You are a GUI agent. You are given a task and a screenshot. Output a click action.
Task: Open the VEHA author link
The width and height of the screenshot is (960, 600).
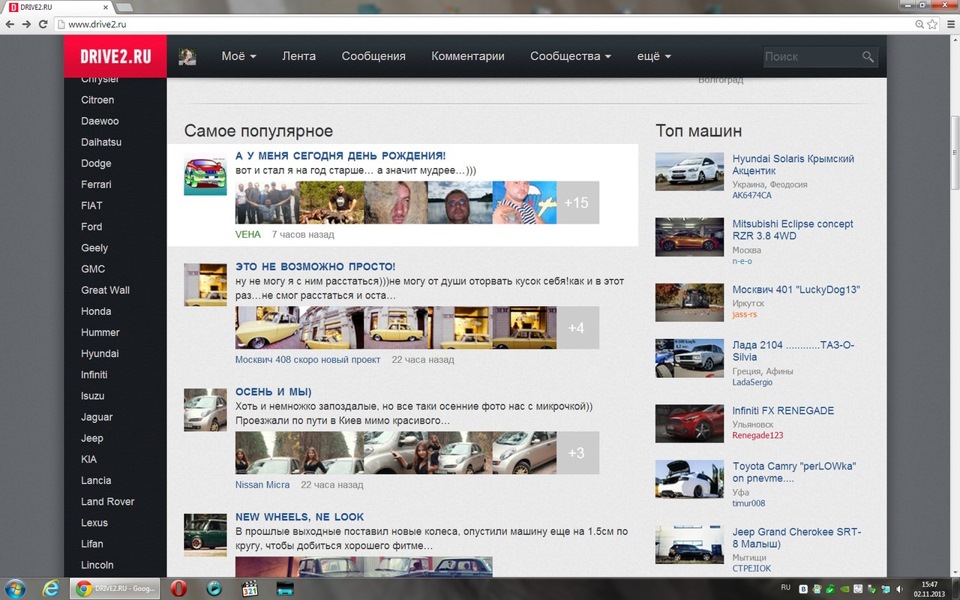248,234
